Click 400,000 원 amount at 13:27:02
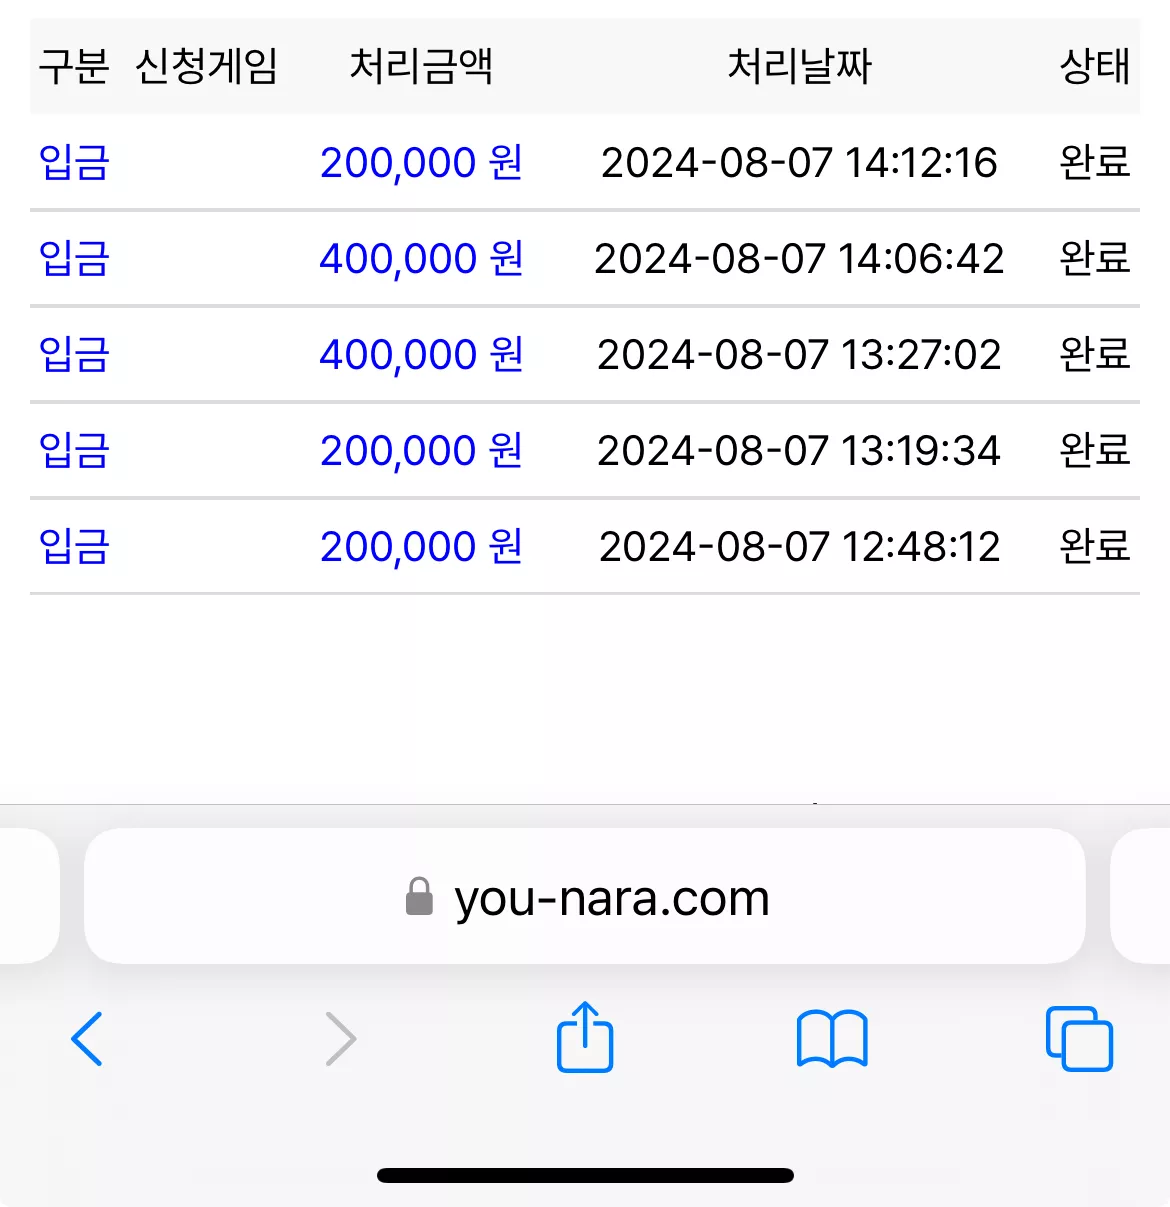1170x1207 pixels. (421, 354)
